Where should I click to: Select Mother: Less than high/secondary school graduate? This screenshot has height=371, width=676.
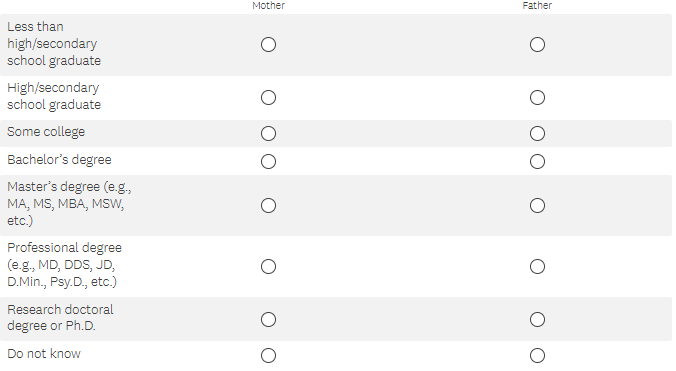coord(268,44)
